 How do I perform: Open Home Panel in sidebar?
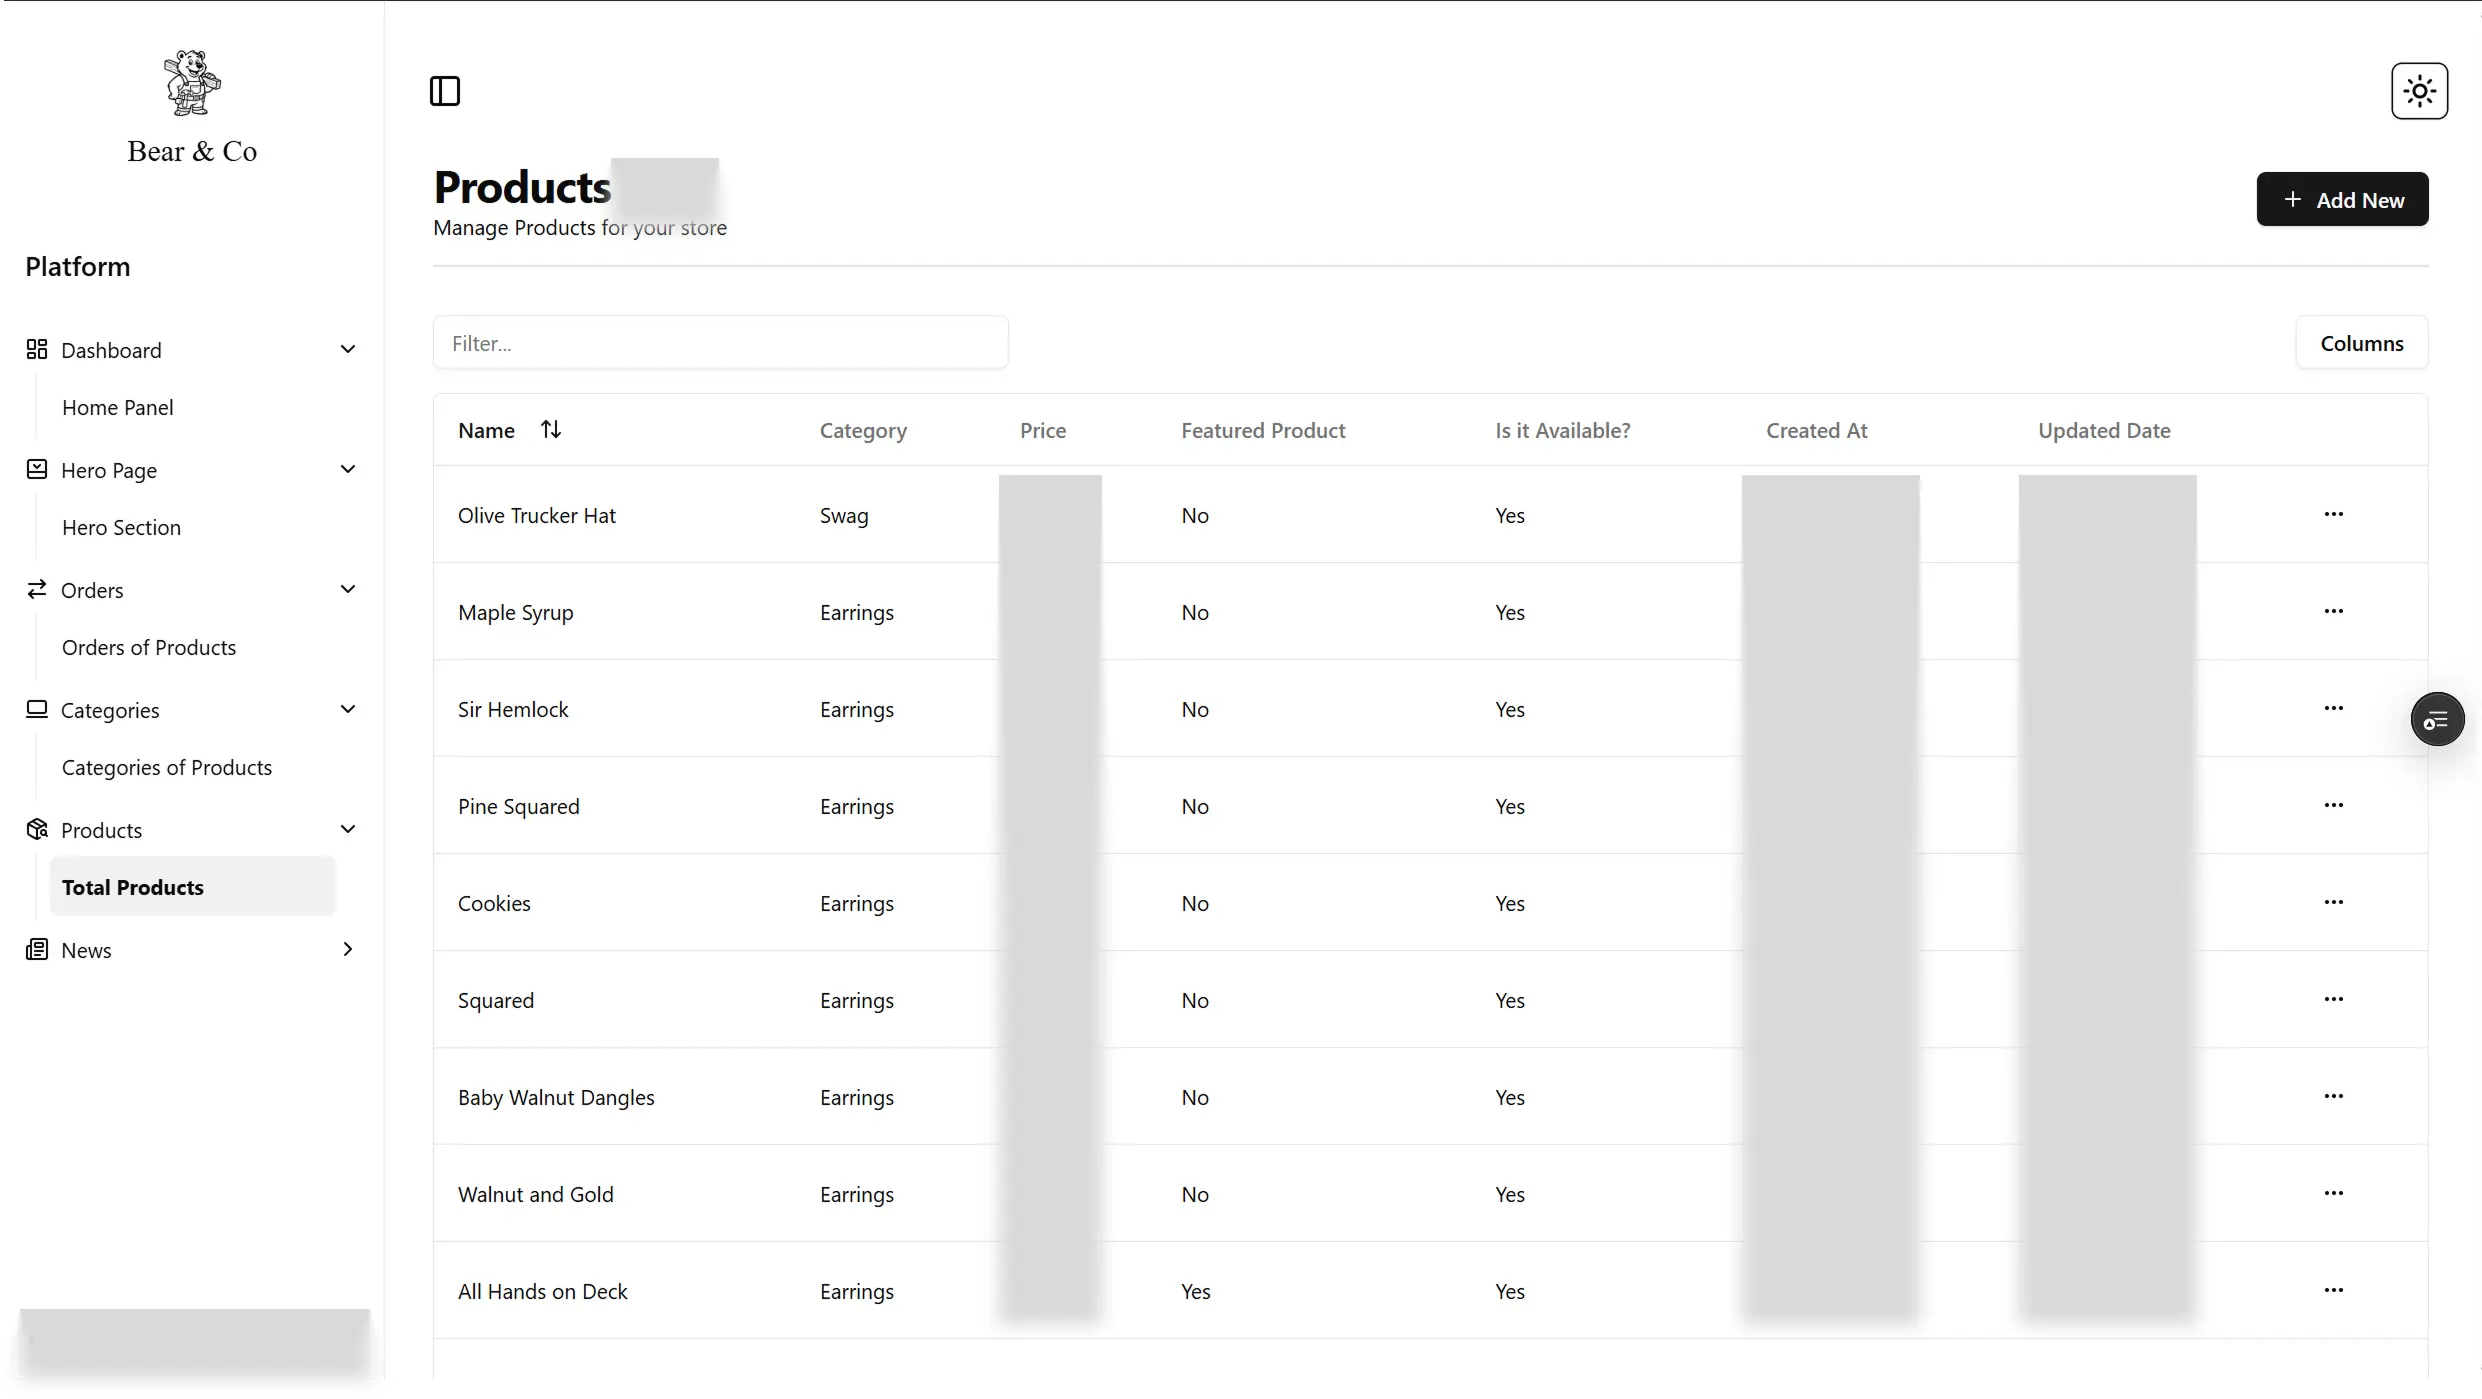click(118, 407)
